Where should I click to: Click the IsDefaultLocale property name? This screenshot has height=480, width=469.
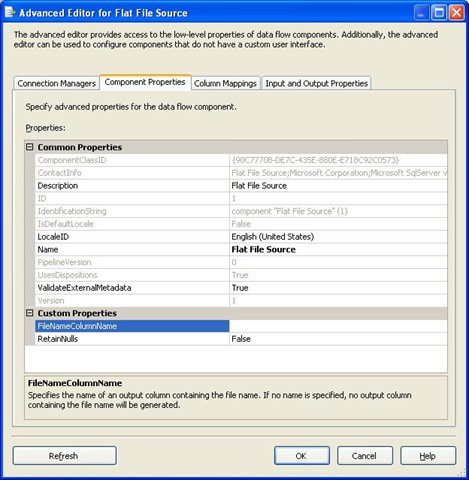[x=65, y=224]
